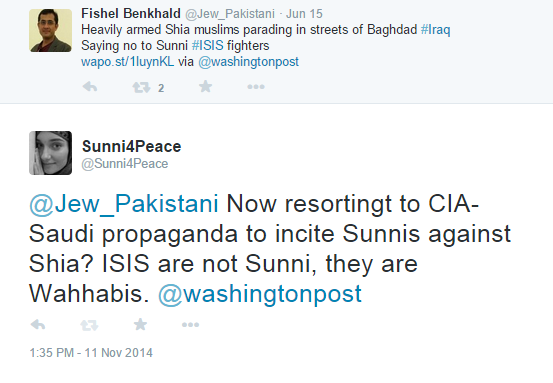553x383 pixels.
Task: Open Fishel Benkhald's profile name
Action: click(x=131, y=14)
